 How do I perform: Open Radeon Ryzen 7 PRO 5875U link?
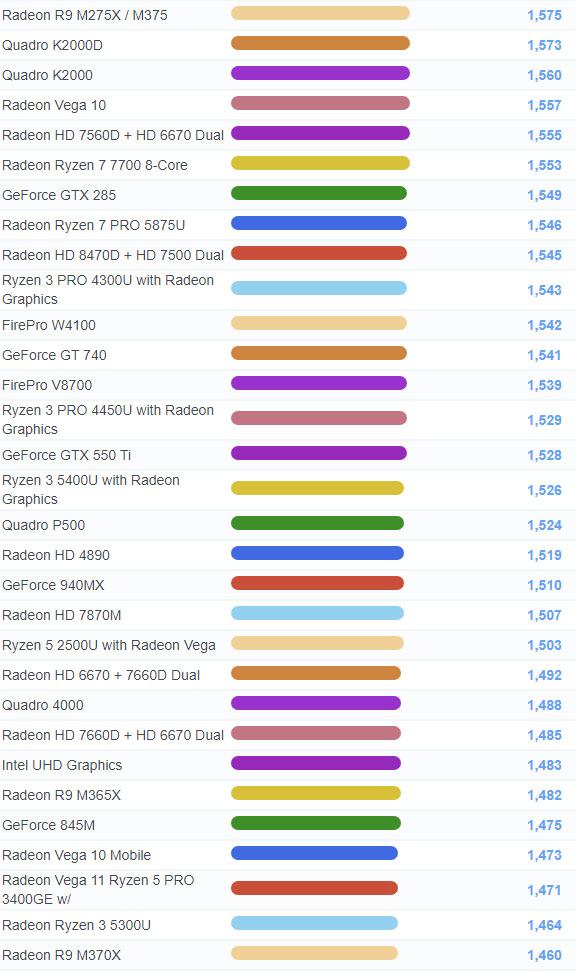[x=94, y=225]
